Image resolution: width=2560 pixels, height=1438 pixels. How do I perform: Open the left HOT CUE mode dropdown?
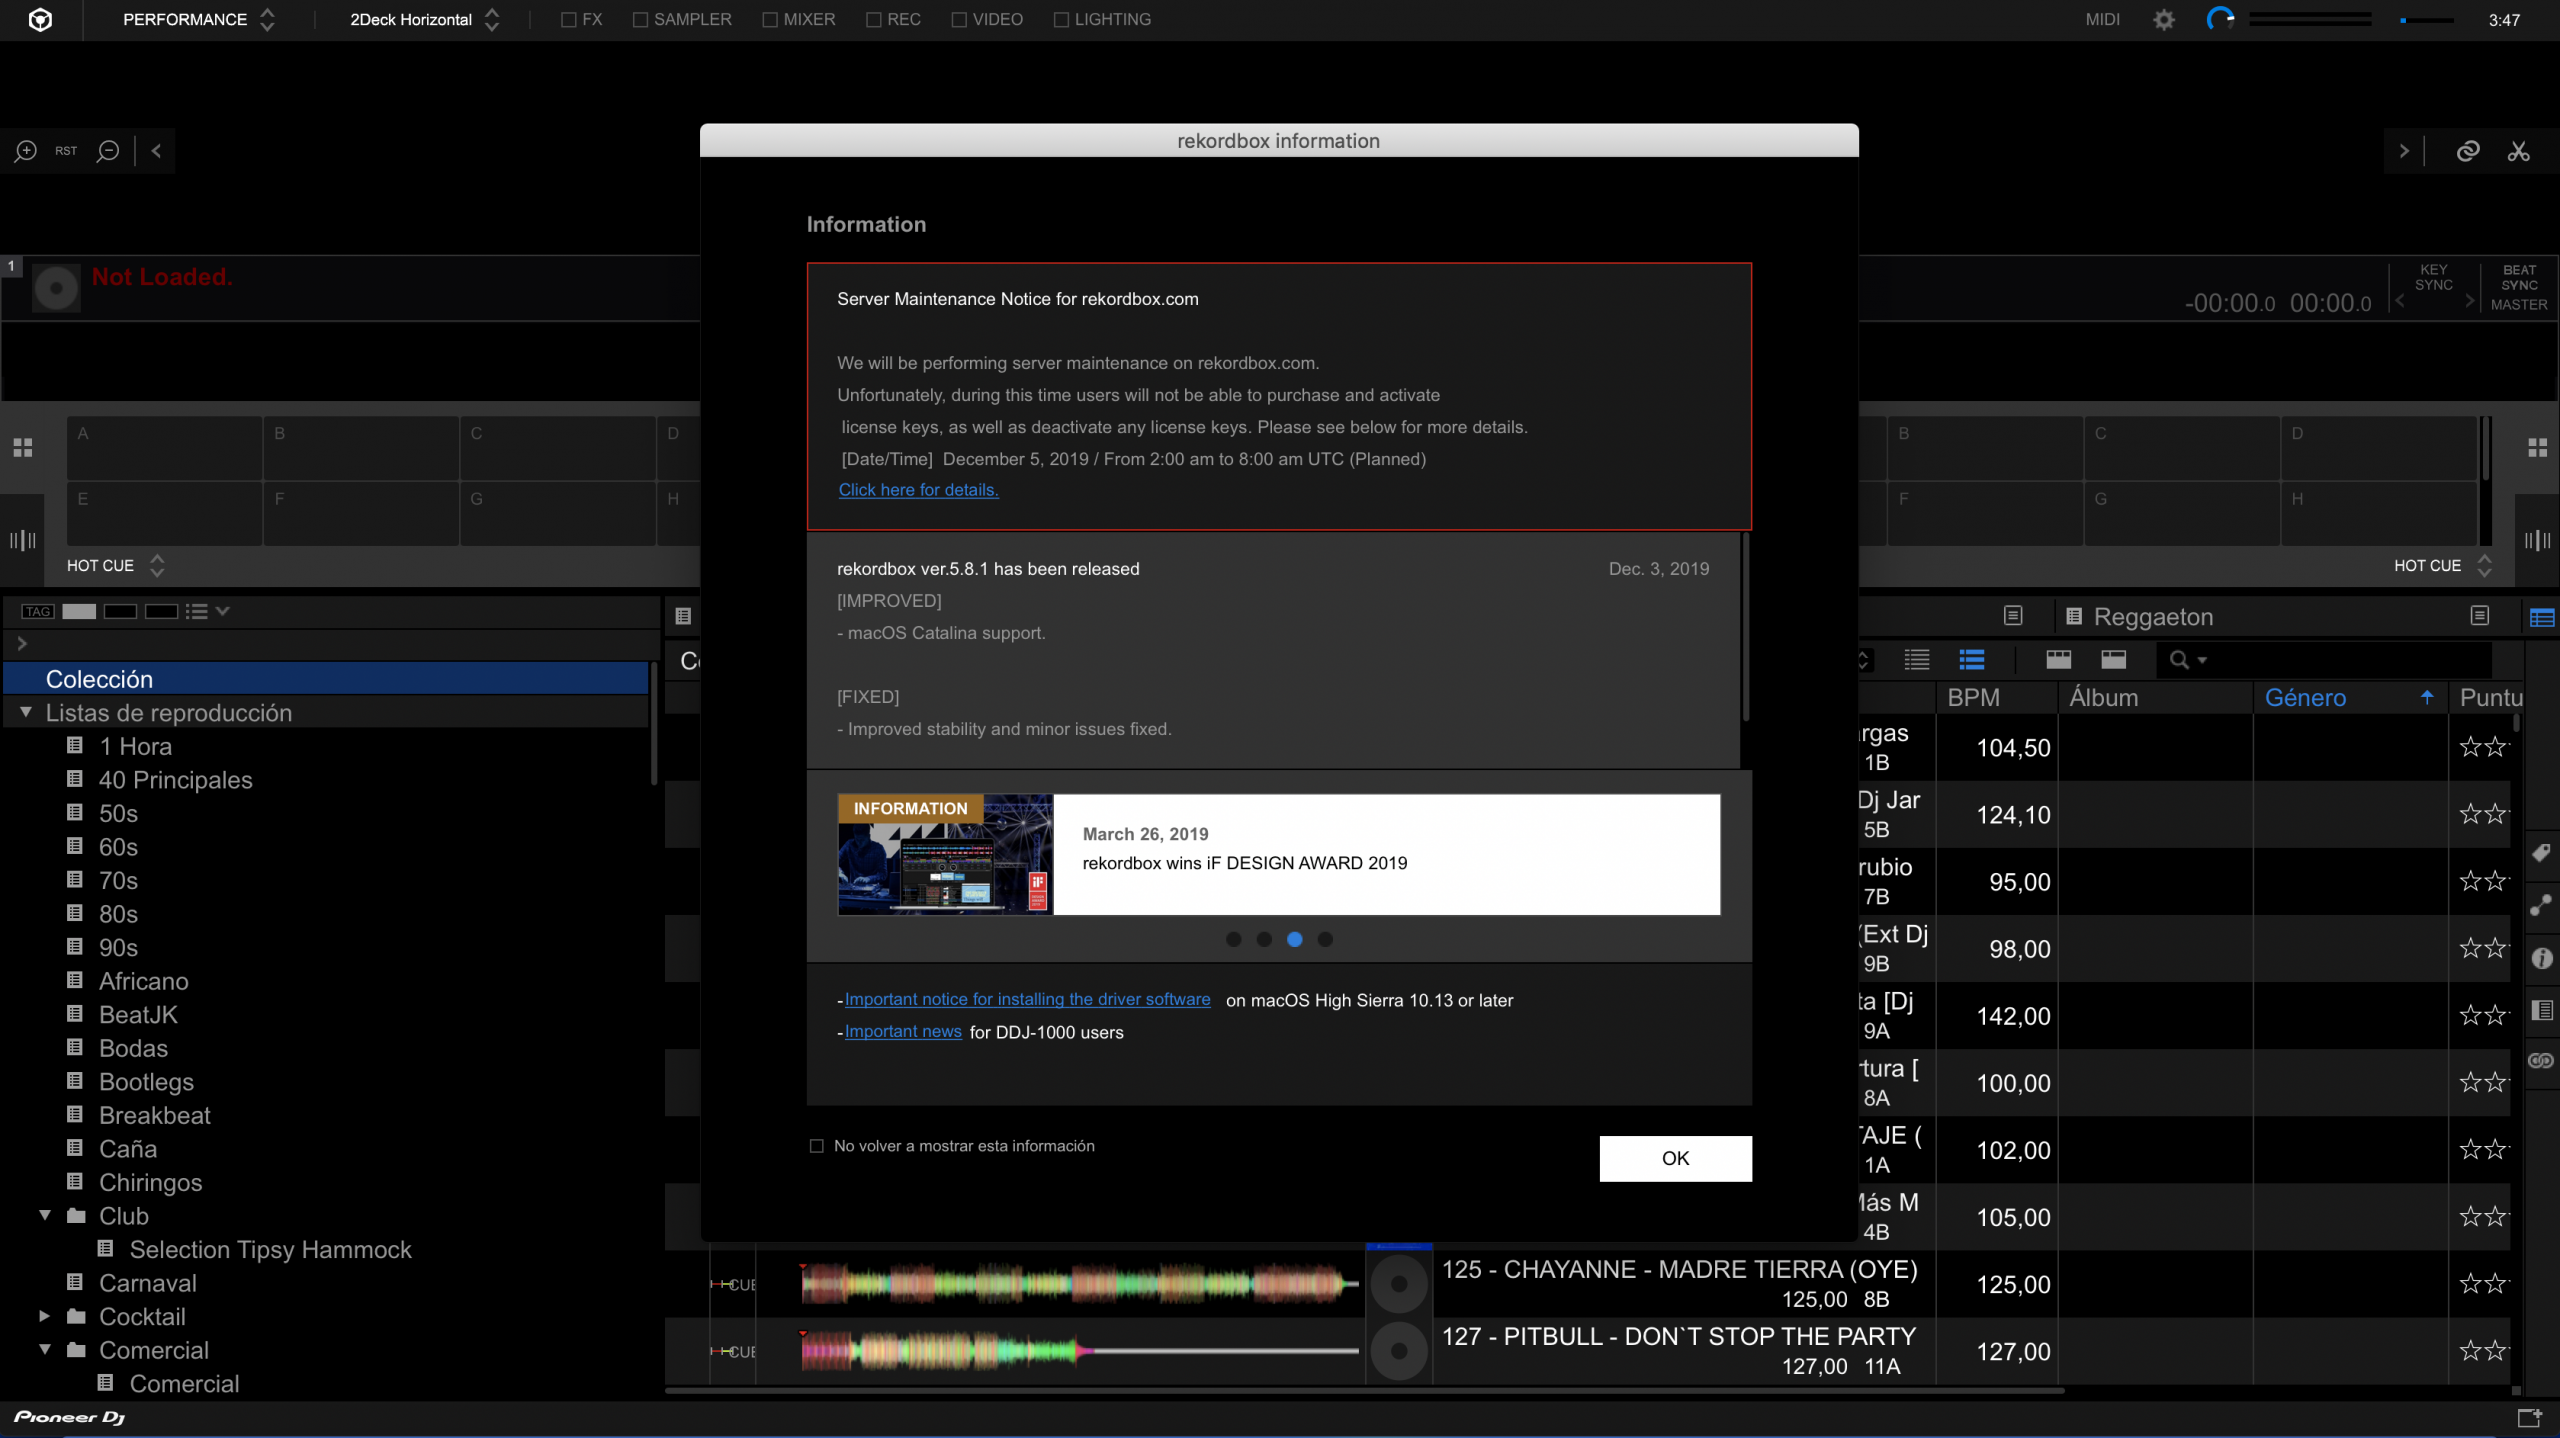click(x=115, y=565)
